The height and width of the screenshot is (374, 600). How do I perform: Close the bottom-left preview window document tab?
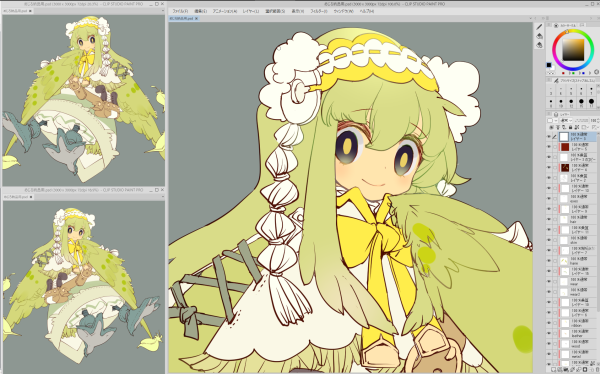[x=31, y=197]
